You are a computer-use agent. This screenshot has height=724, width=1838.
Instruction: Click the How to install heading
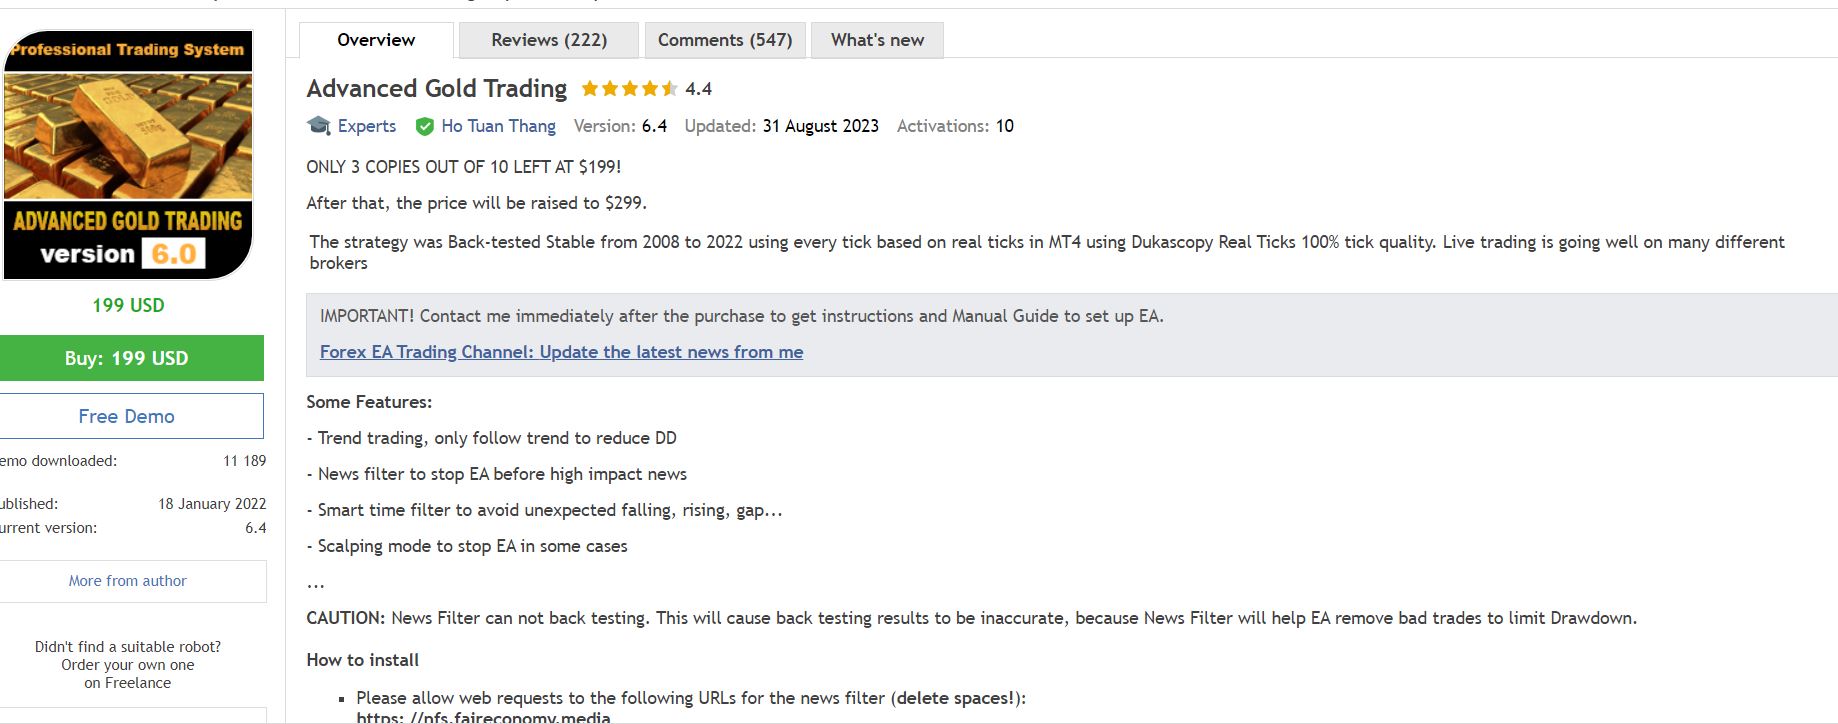(362, 660)
